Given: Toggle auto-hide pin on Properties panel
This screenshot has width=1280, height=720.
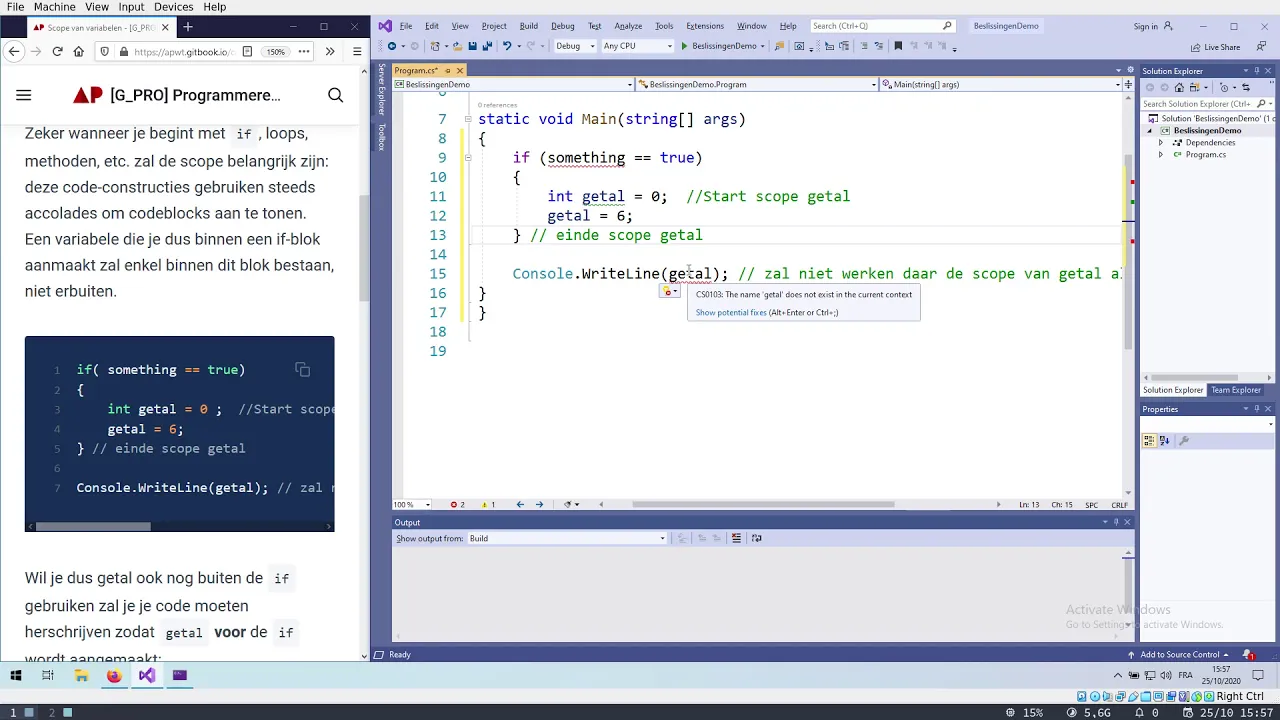Looking at the screenshot, I should pyautogui.click(x=1257, y=409).
